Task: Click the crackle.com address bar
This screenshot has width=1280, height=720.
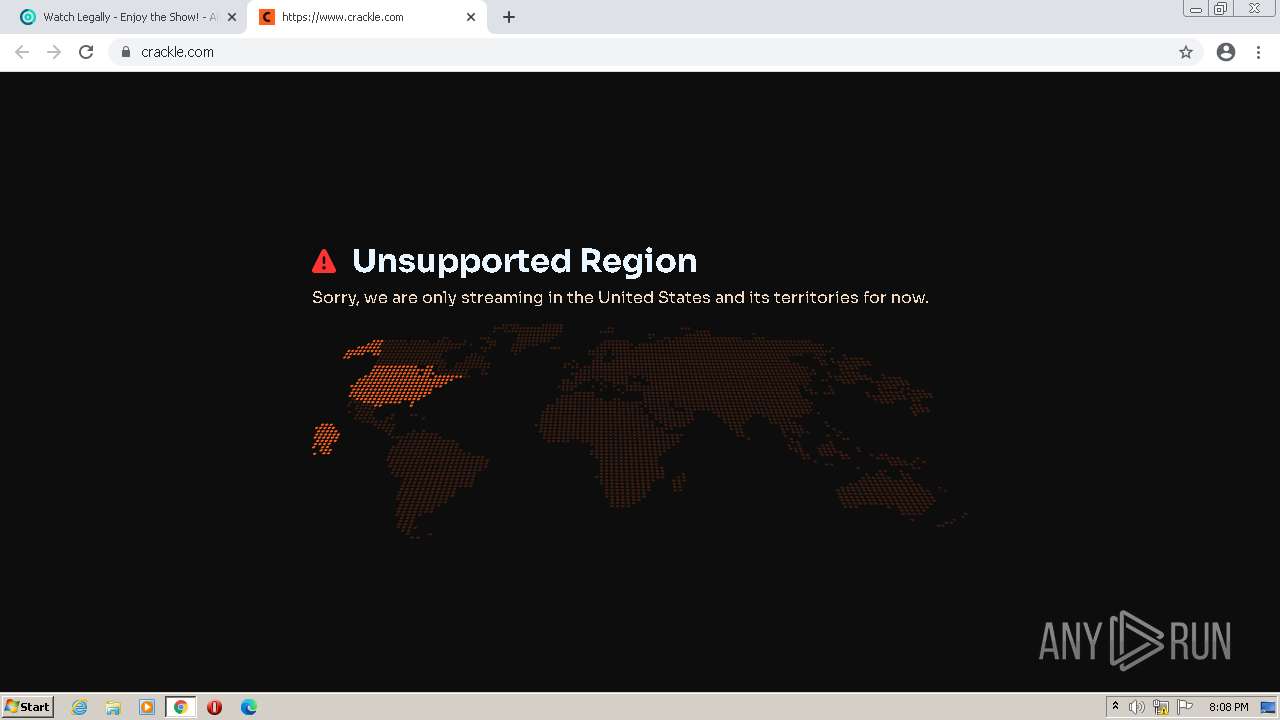Action: [655, 52]
